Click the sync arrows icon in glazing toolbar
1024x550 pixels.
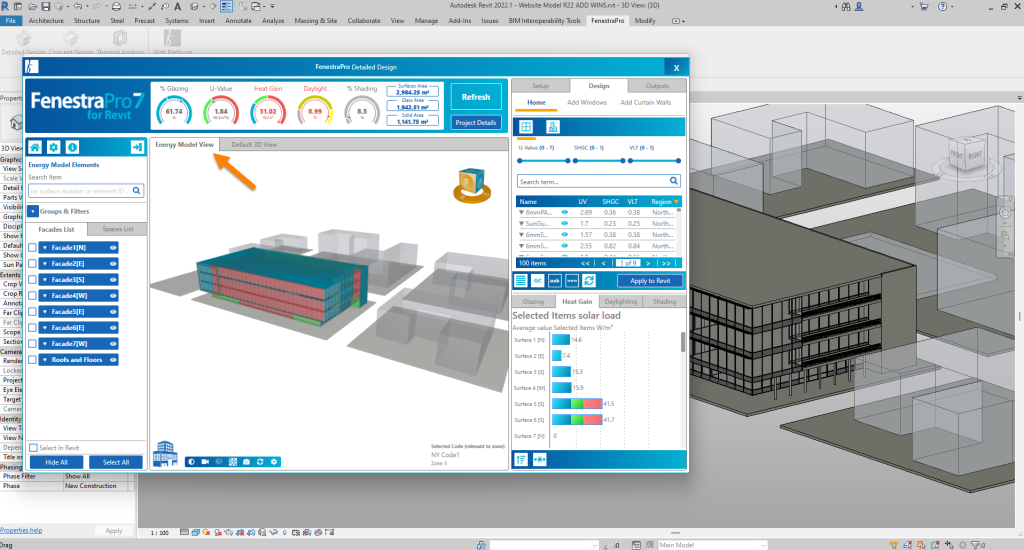[589, 281]
